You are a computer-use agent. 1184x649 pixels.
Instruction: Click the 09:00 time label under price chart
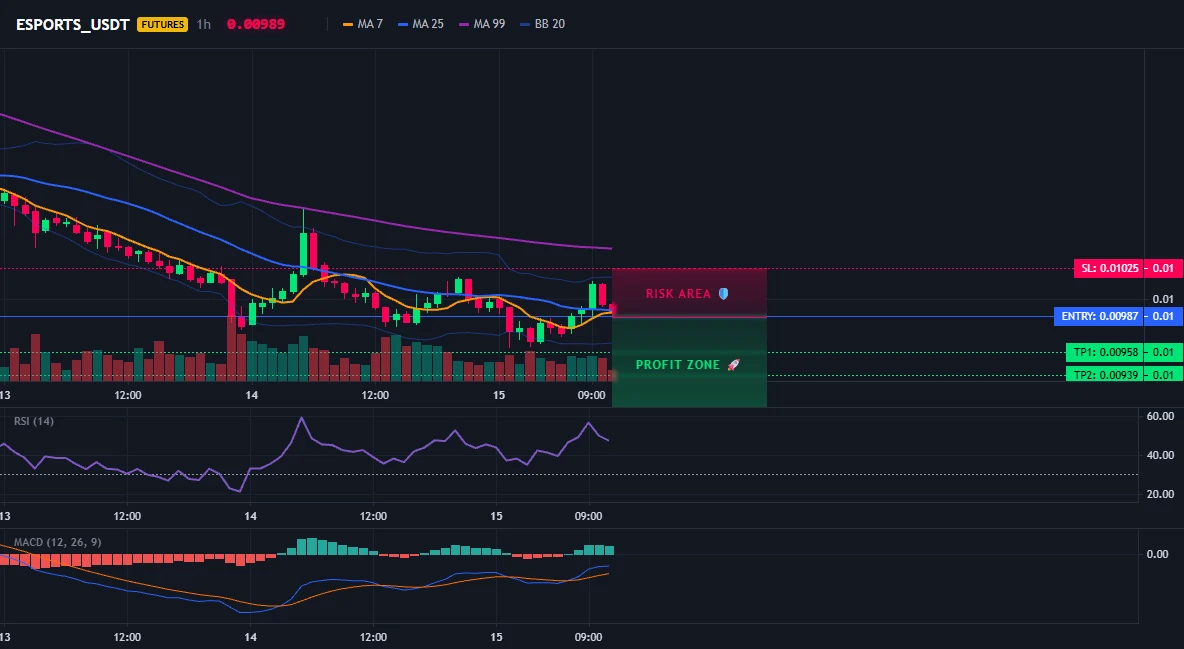(x=591, y=395)
